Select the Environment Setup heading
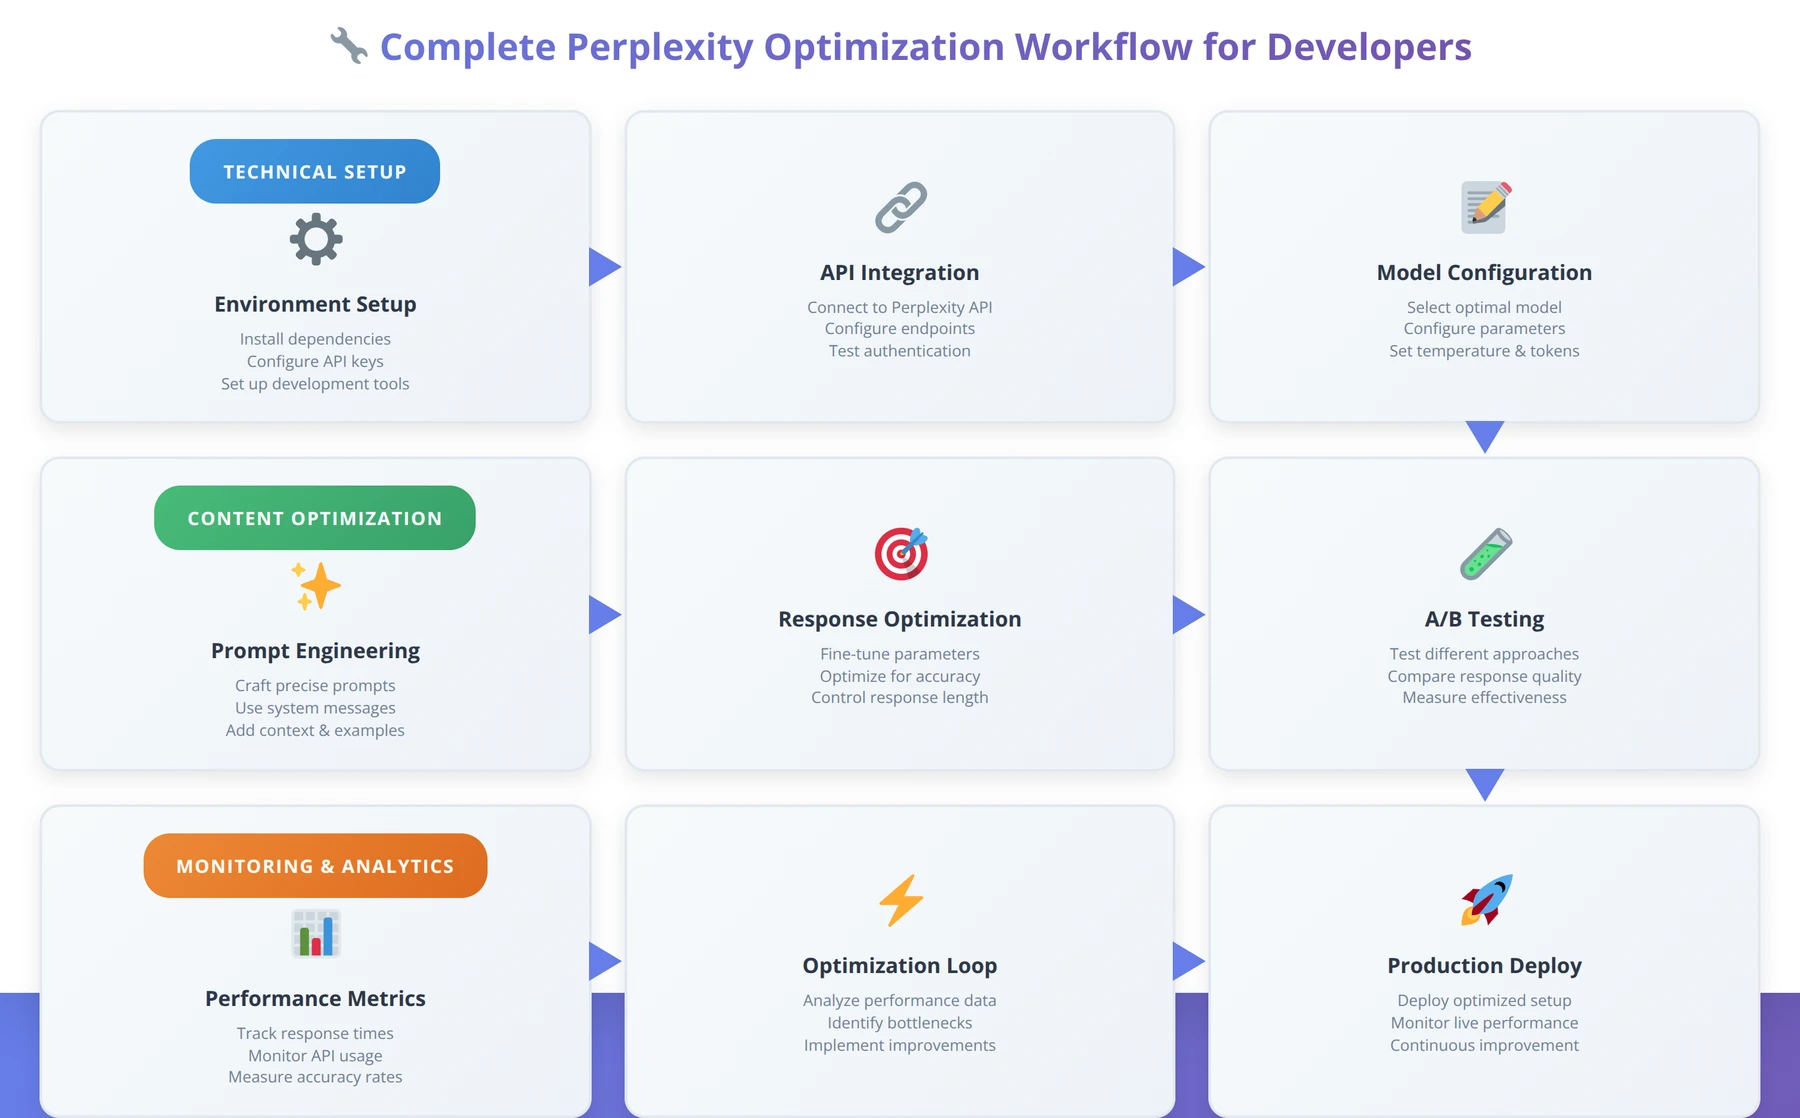 tap(315, 304)
